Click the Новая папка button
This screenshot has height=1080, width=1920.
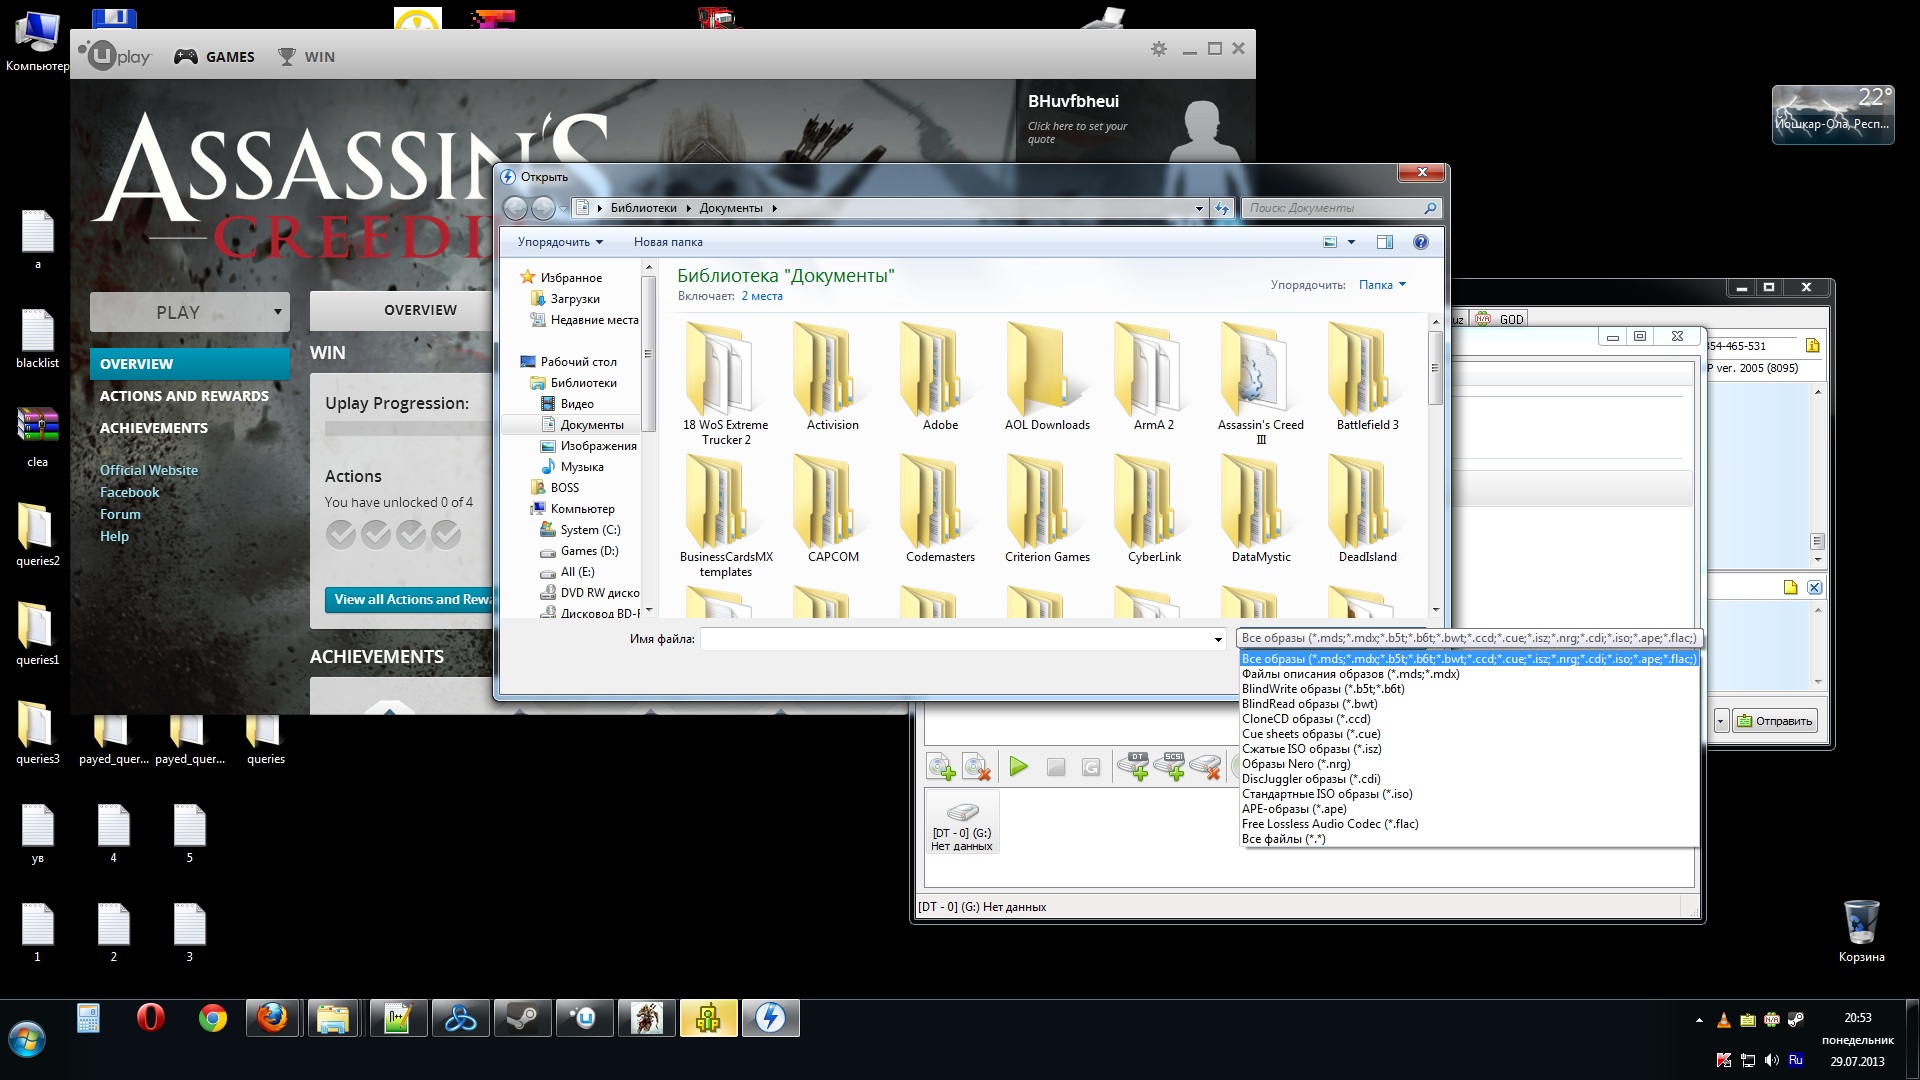coord(667,242)
